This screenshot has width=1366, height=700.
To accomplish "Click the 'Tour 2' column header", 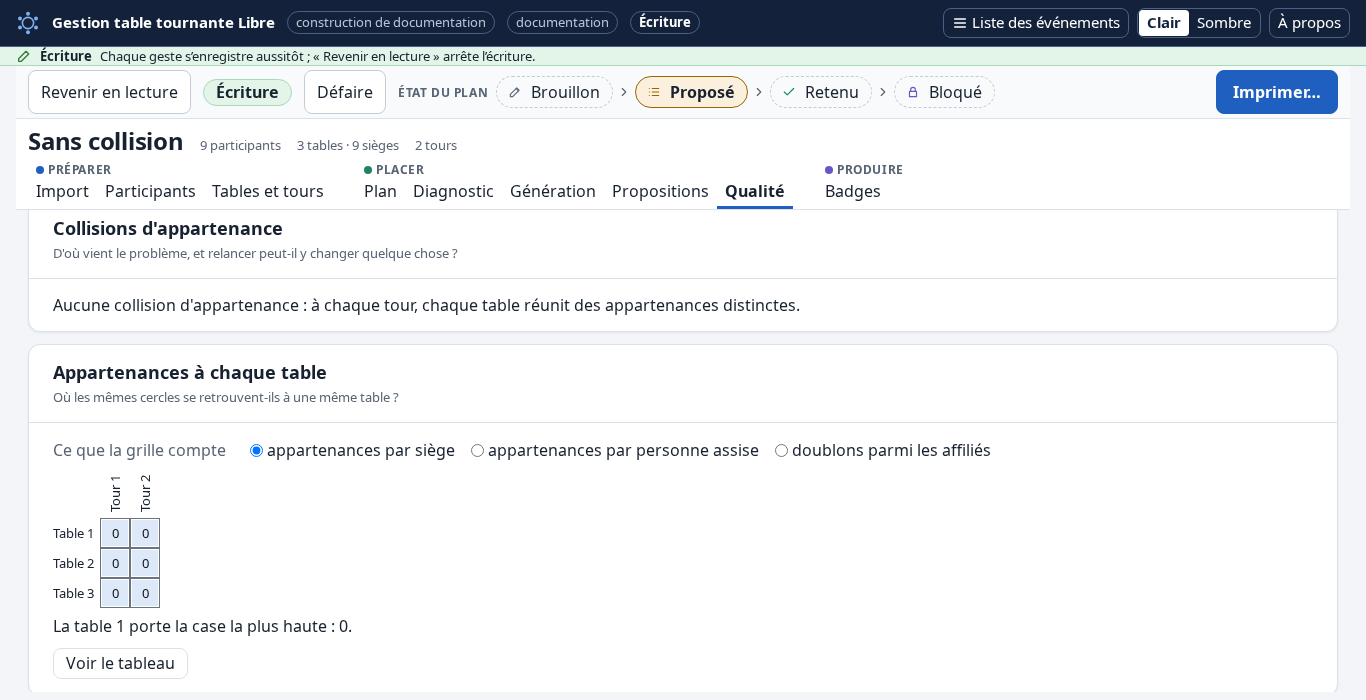I will click(145, 494).
